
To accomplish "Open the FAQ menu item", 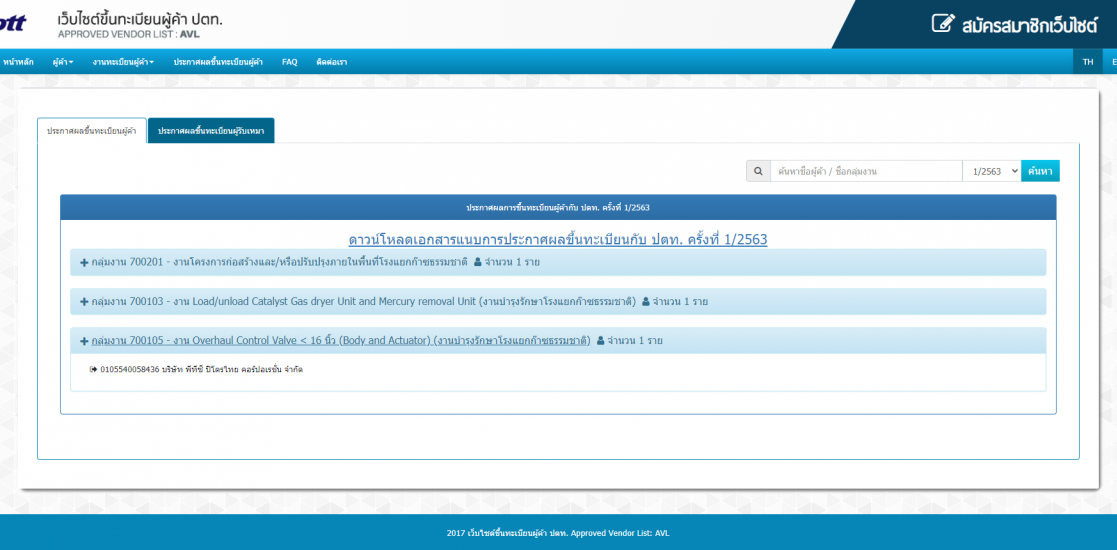I will (x=289, y=62).
